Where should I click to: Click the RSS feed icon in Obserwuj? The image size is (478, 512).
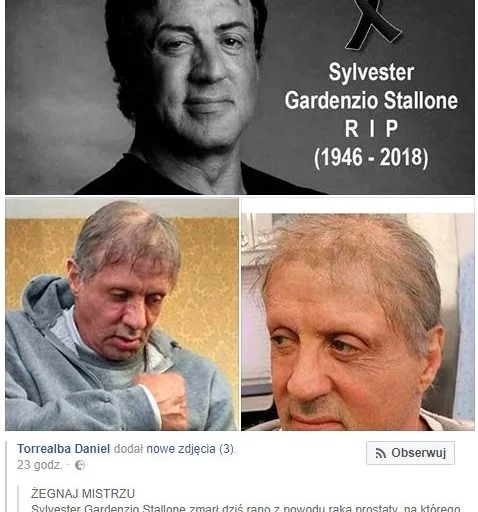(381, 453)
